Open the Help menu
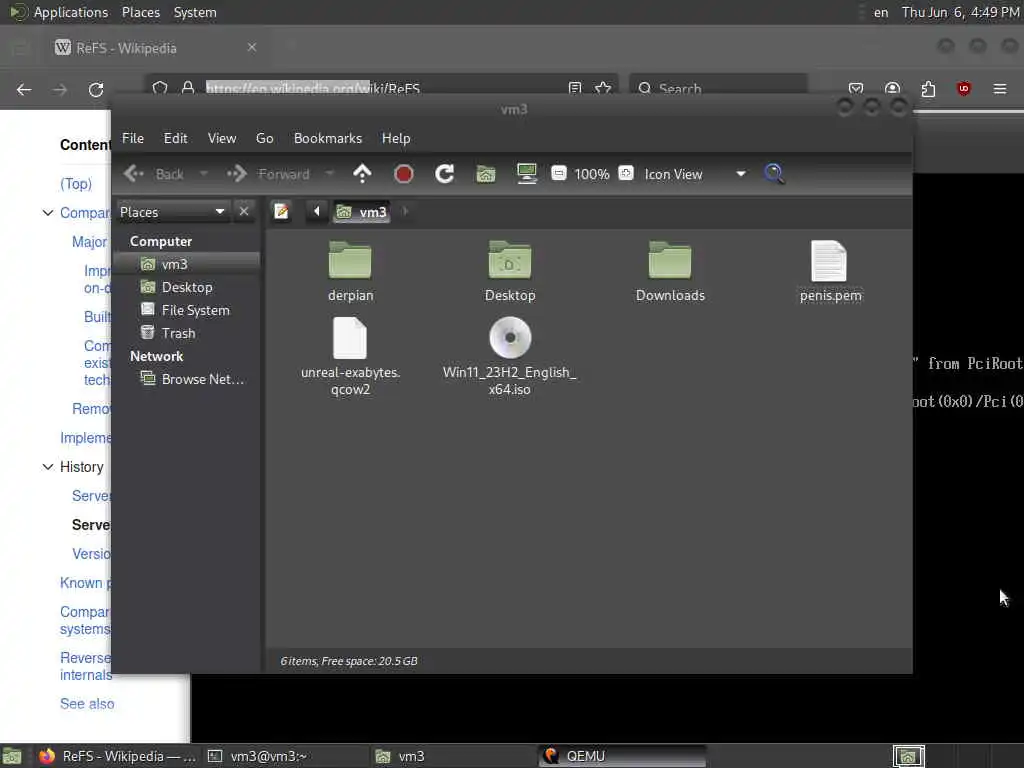The image size is (1024, 768). click(396, 138)
